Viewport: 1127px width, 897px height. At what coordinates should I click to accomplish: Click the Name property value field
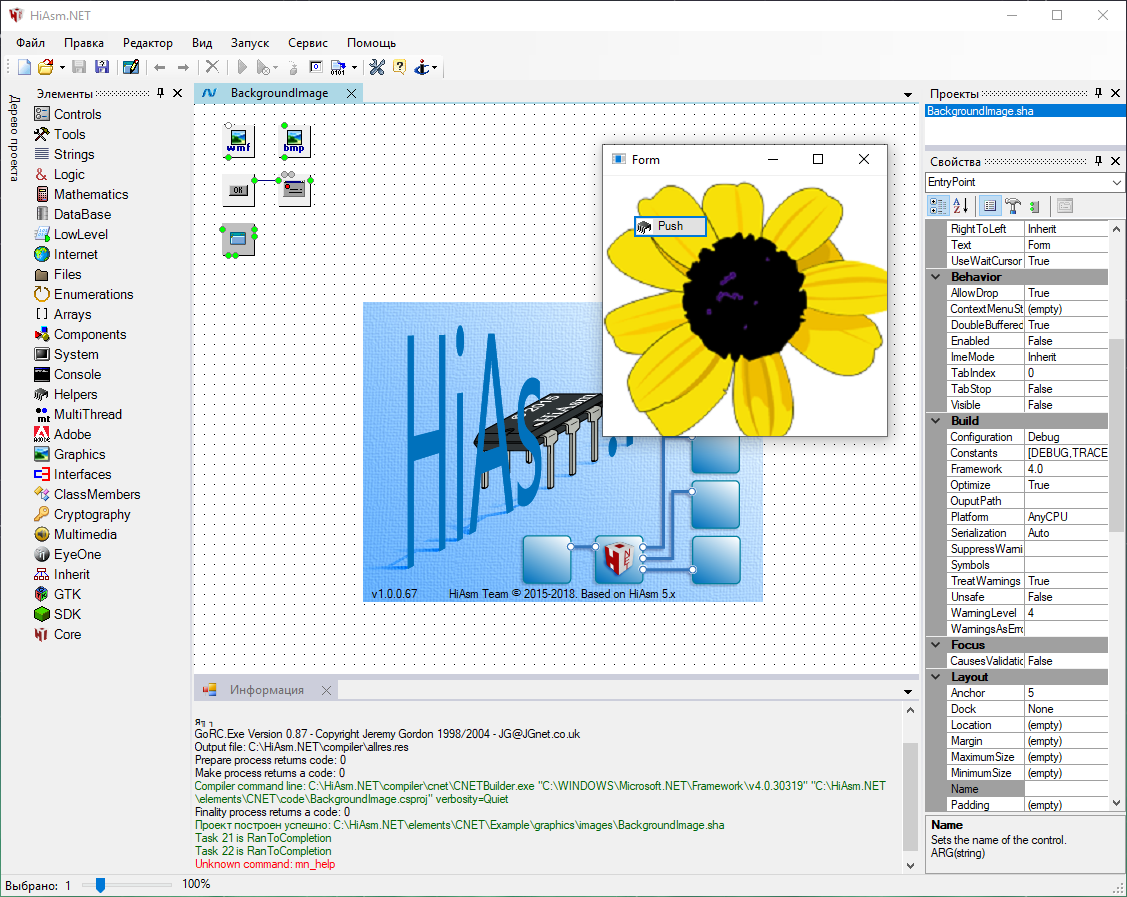(1066, 789)
